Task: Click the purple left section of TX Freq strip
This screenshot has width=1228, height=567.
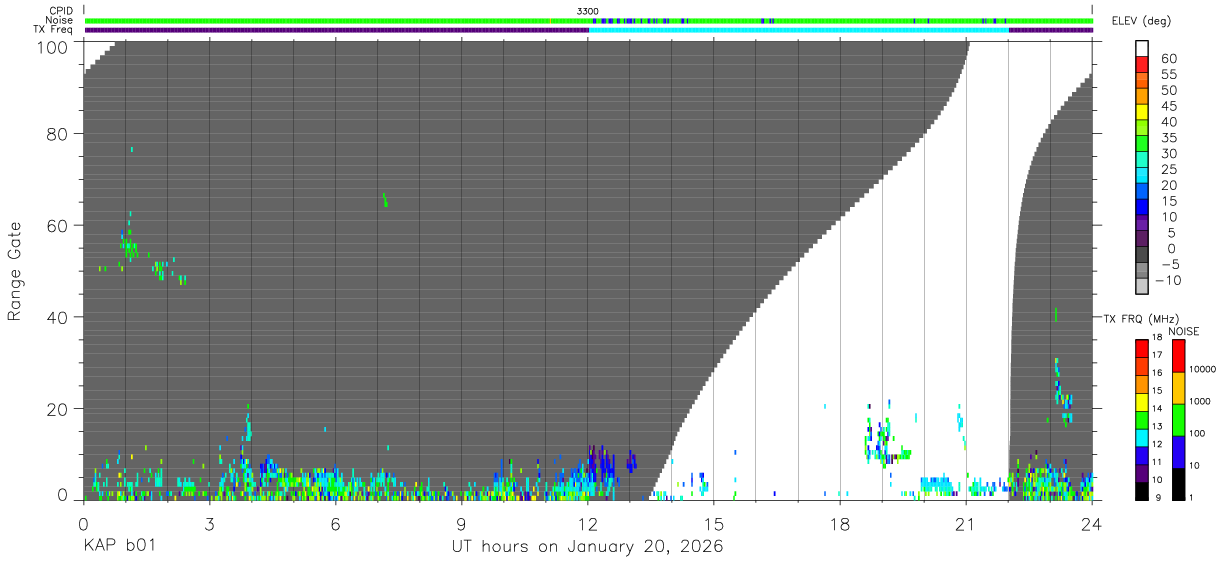Action: tap(336, 30)
